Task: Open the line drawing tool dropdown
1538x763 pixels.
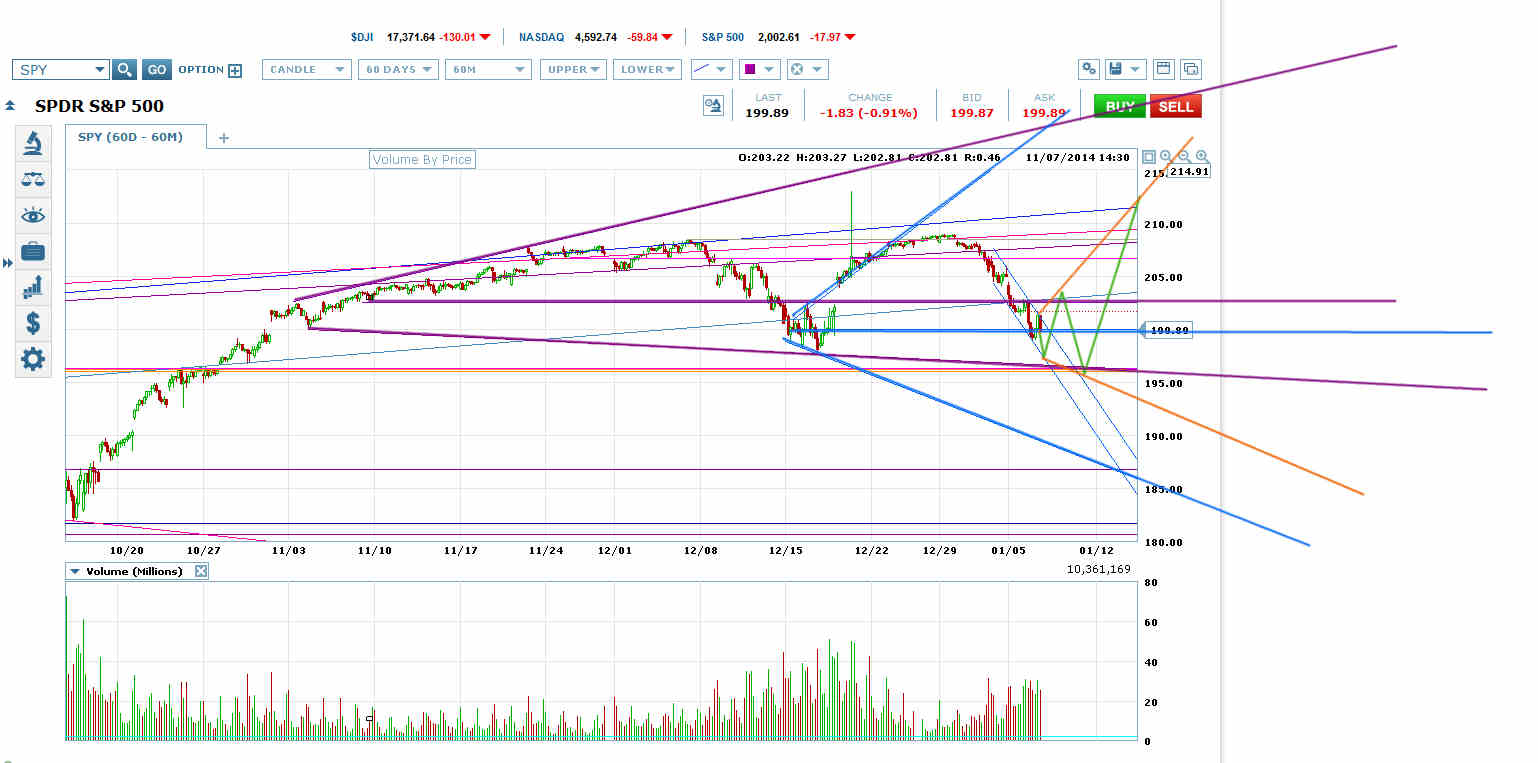Action: pyautogui.click(x=712, y=69)
